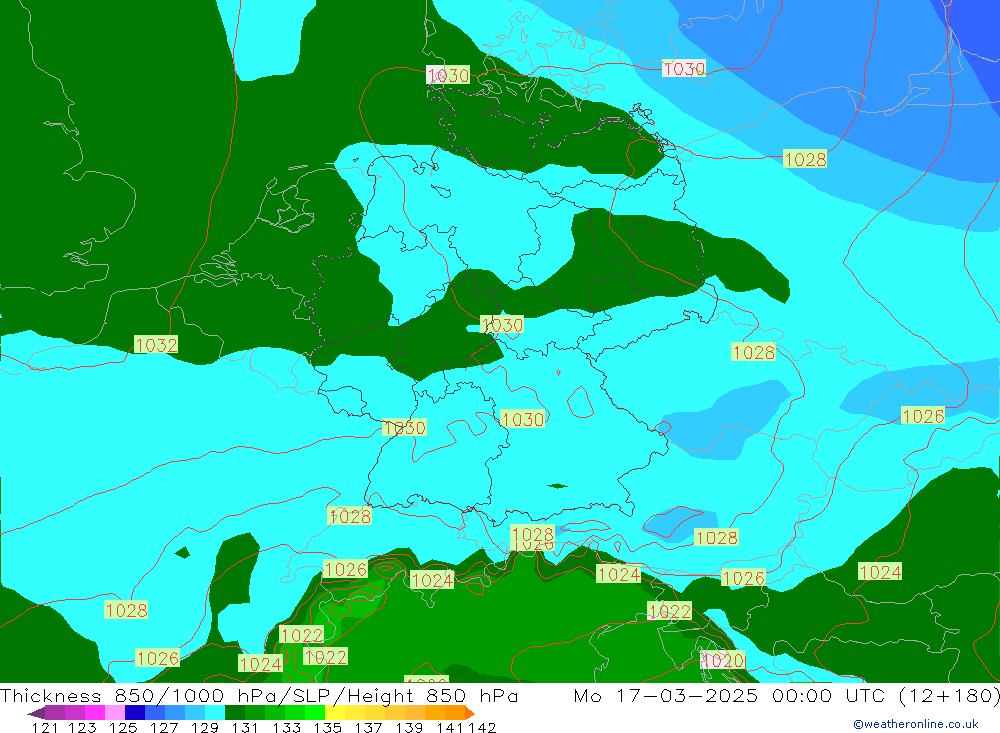Click the 'Mo 17-03-2025 00:00 UTC (12+180)' date
The width and height of the screenshot is (1000, 733).
coord(786,695)
